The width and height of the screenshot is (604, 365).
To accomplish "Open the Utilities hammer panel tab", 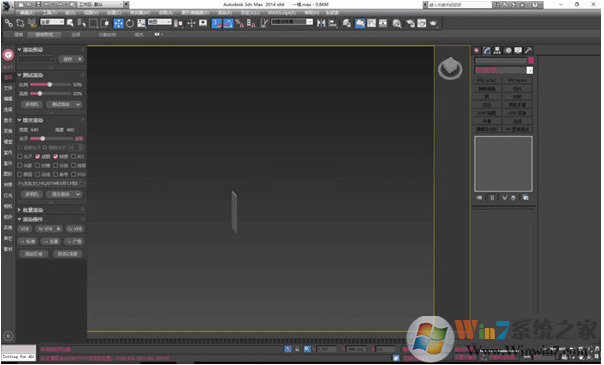I will (528, 50).
